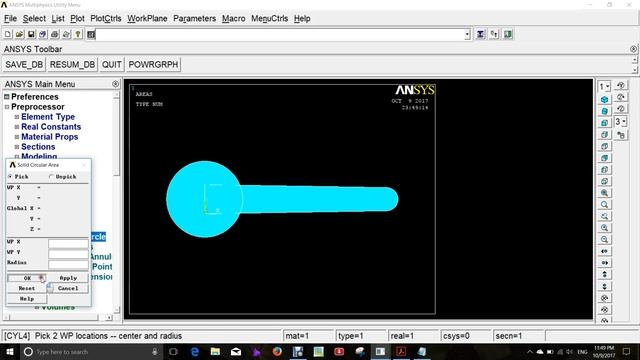Open the PlotCtrls menu
The image size is (640, 360).
point(106,19)
